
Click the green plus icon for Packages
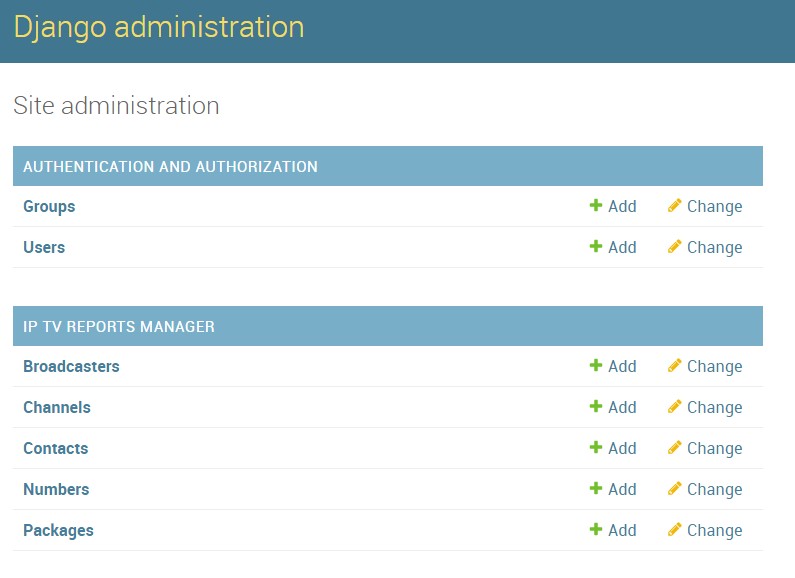596,530
